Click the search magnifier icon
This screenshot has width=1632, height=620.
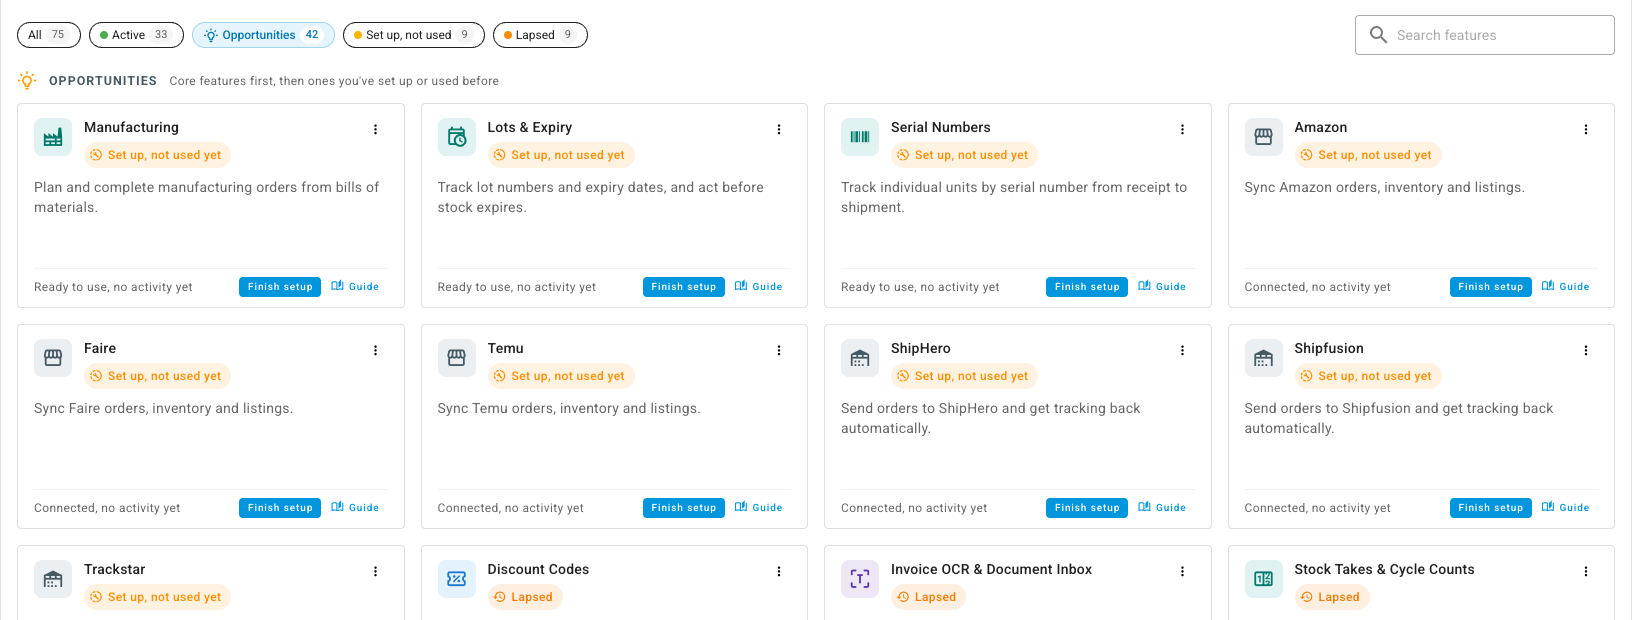coord(1378,35)
